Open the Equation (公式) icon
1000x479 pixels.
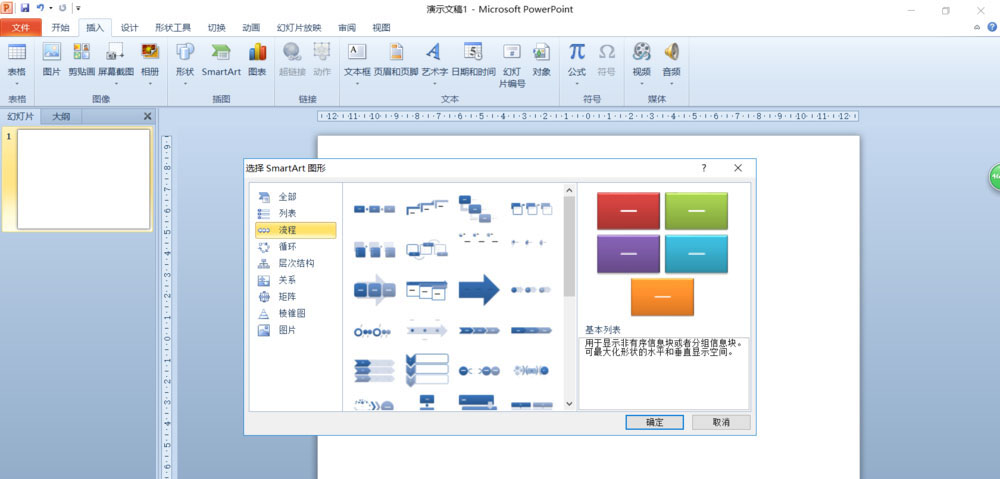[577, 52]
